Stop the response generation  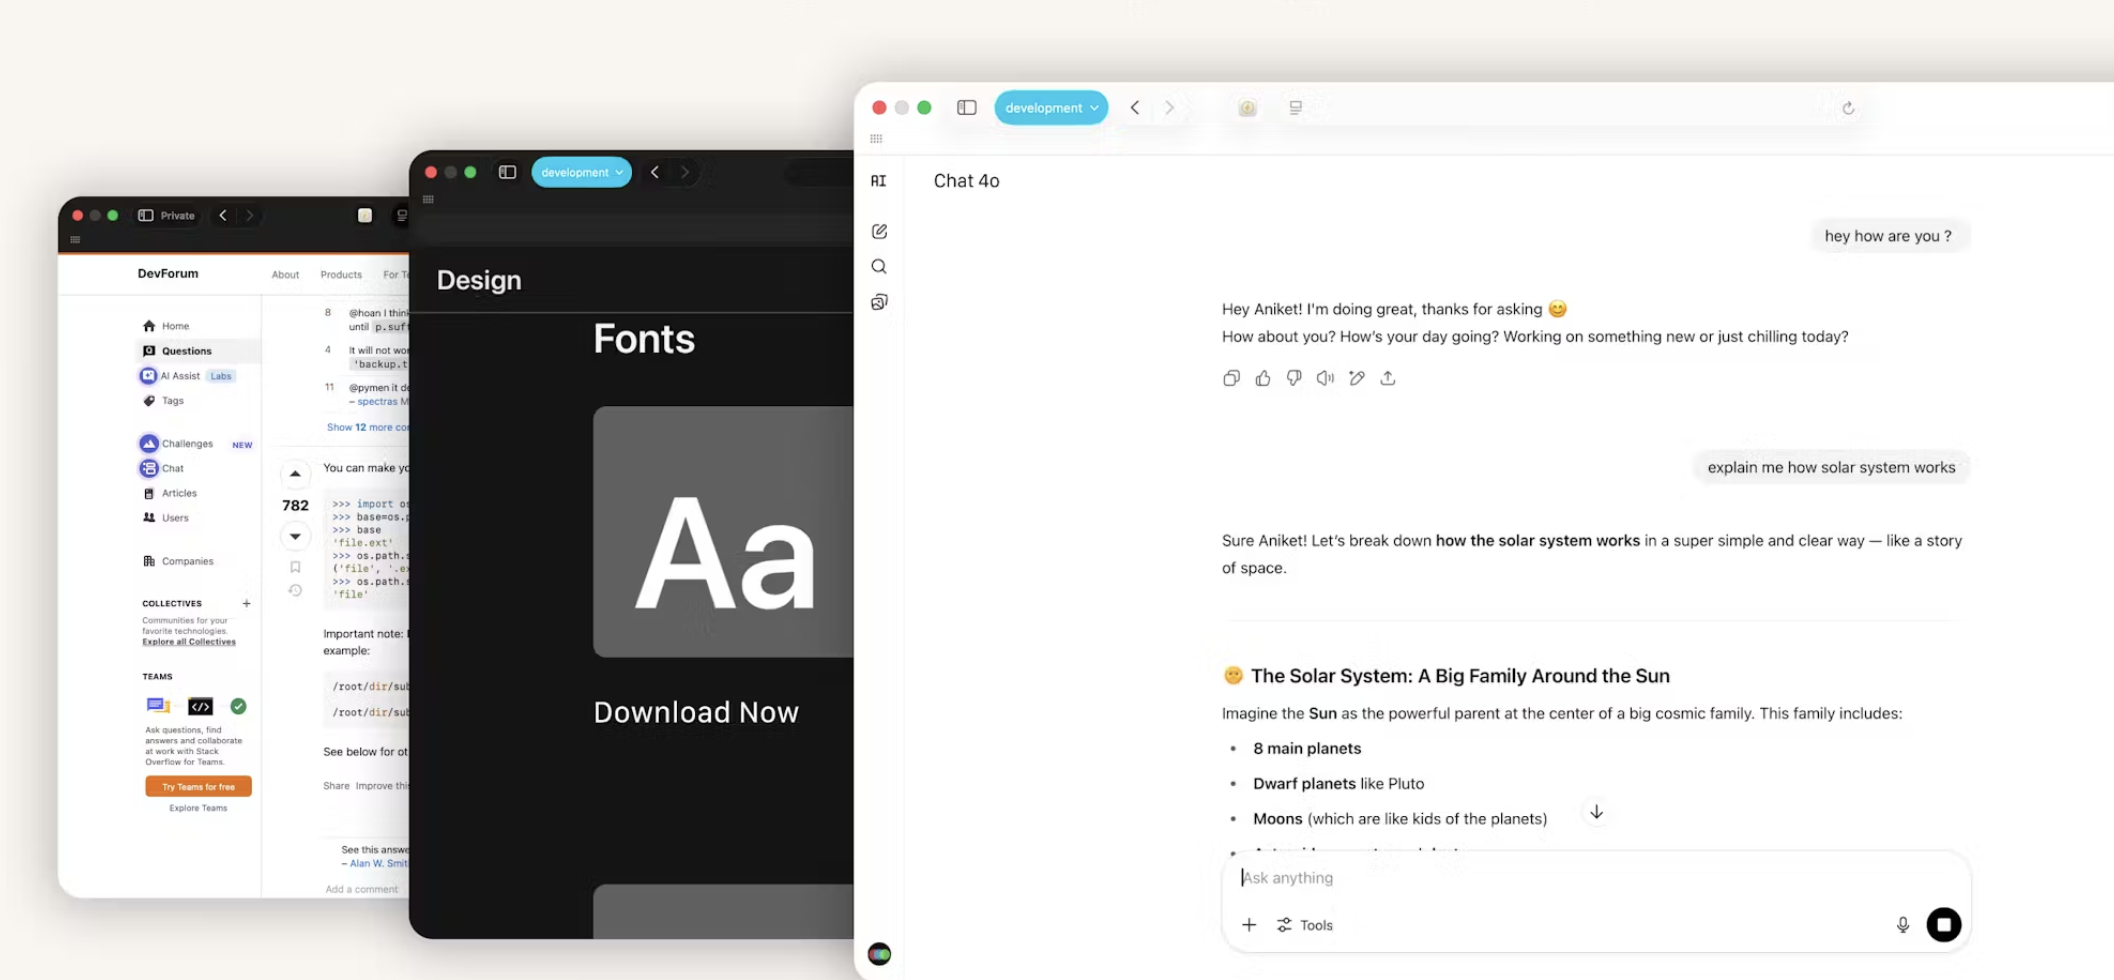1944,925
